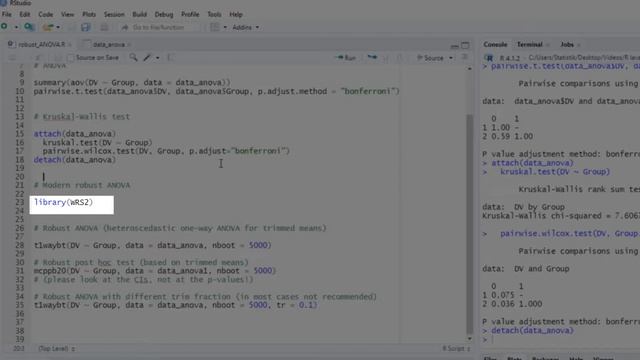
Task: Click the Print document icon
Action: pyautogui.click(x=104, y=27)
